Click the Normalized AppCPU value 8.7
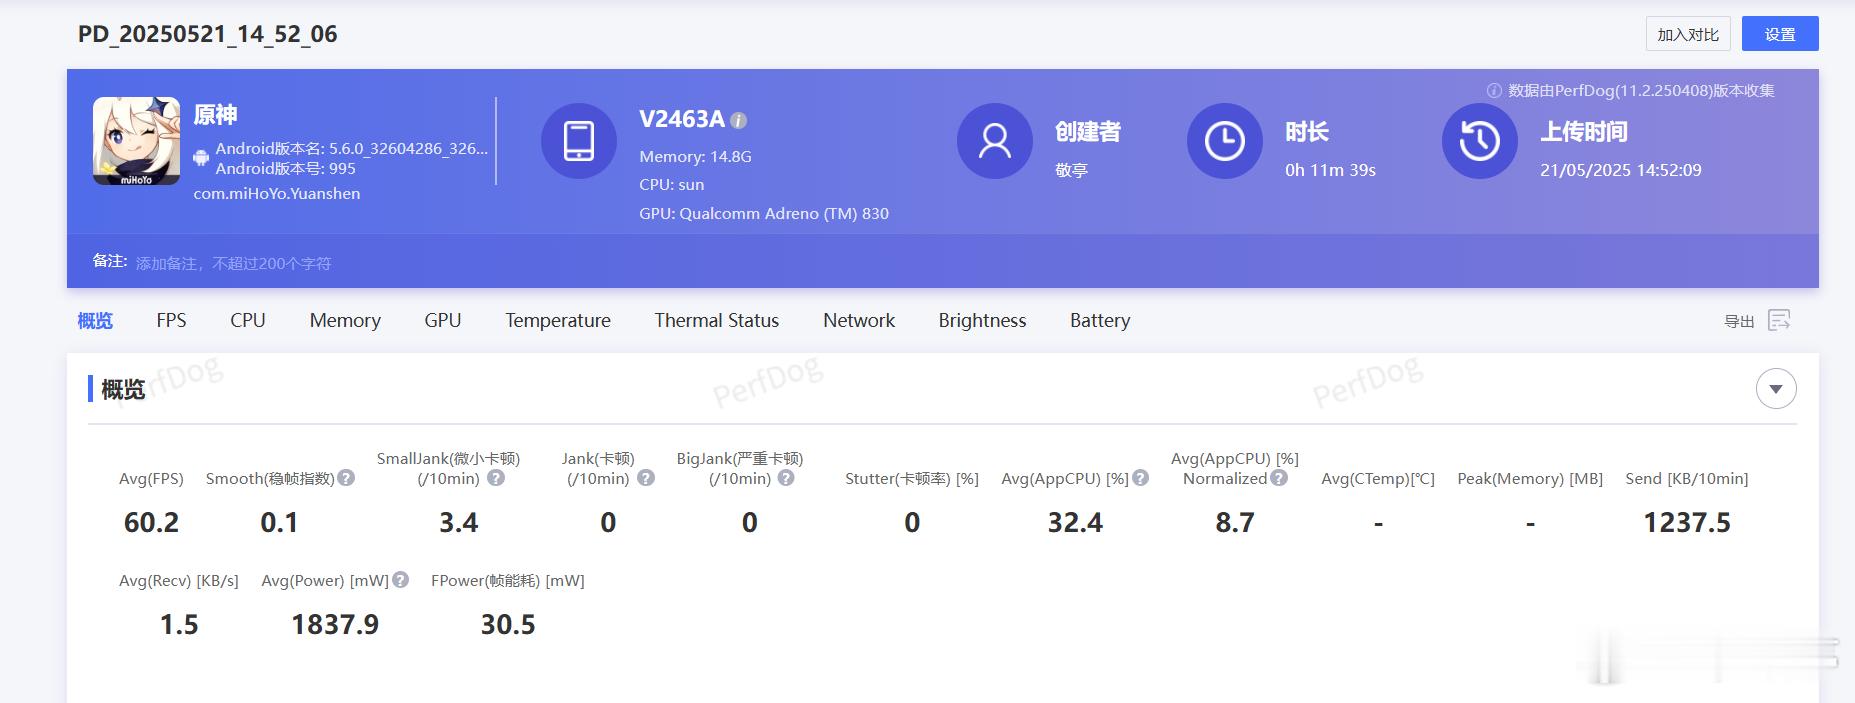This screenshot has width=1855, height=703. coord(1235,522)
